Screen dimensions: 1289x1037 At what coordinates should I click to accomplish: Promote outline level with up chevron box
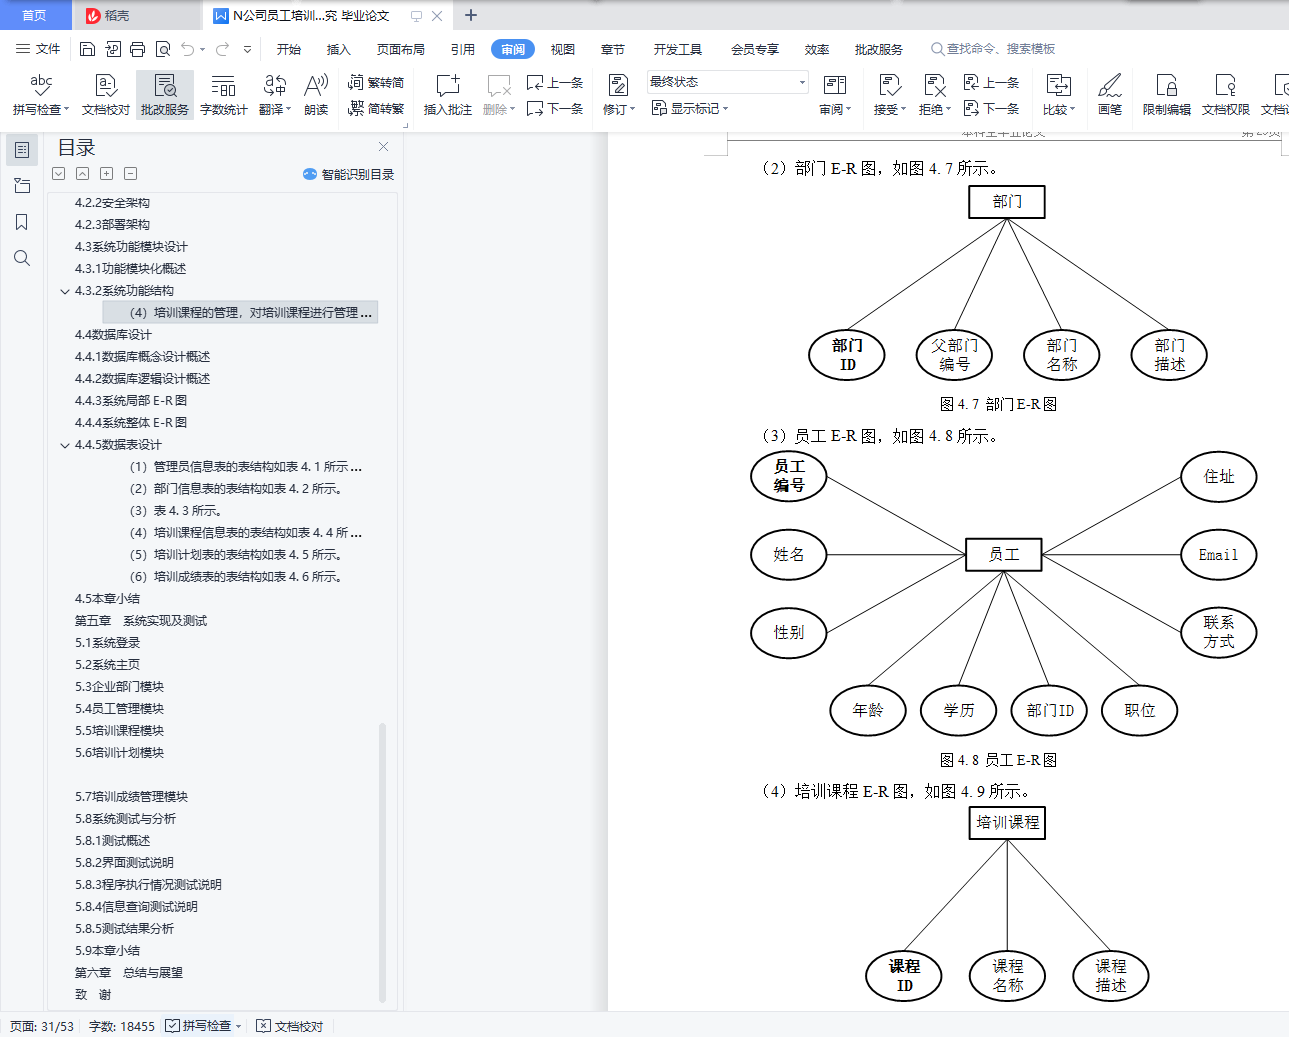pos(82,174)
